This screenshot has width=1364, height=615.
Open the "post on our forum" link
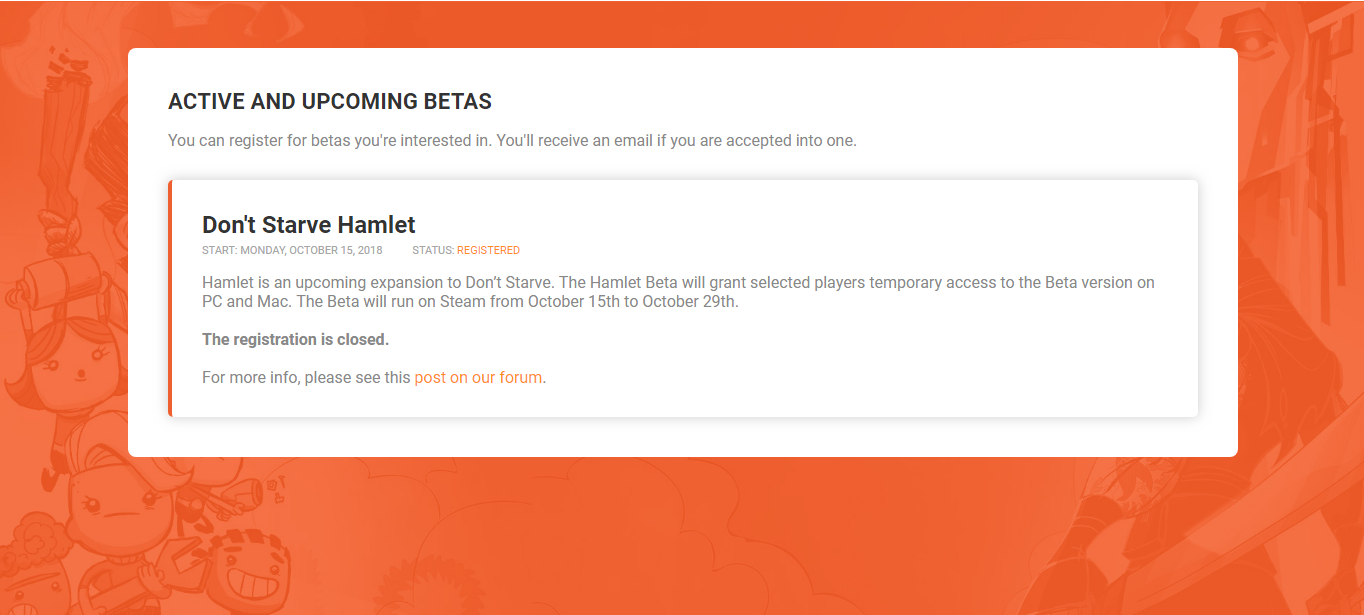(478, 378)
